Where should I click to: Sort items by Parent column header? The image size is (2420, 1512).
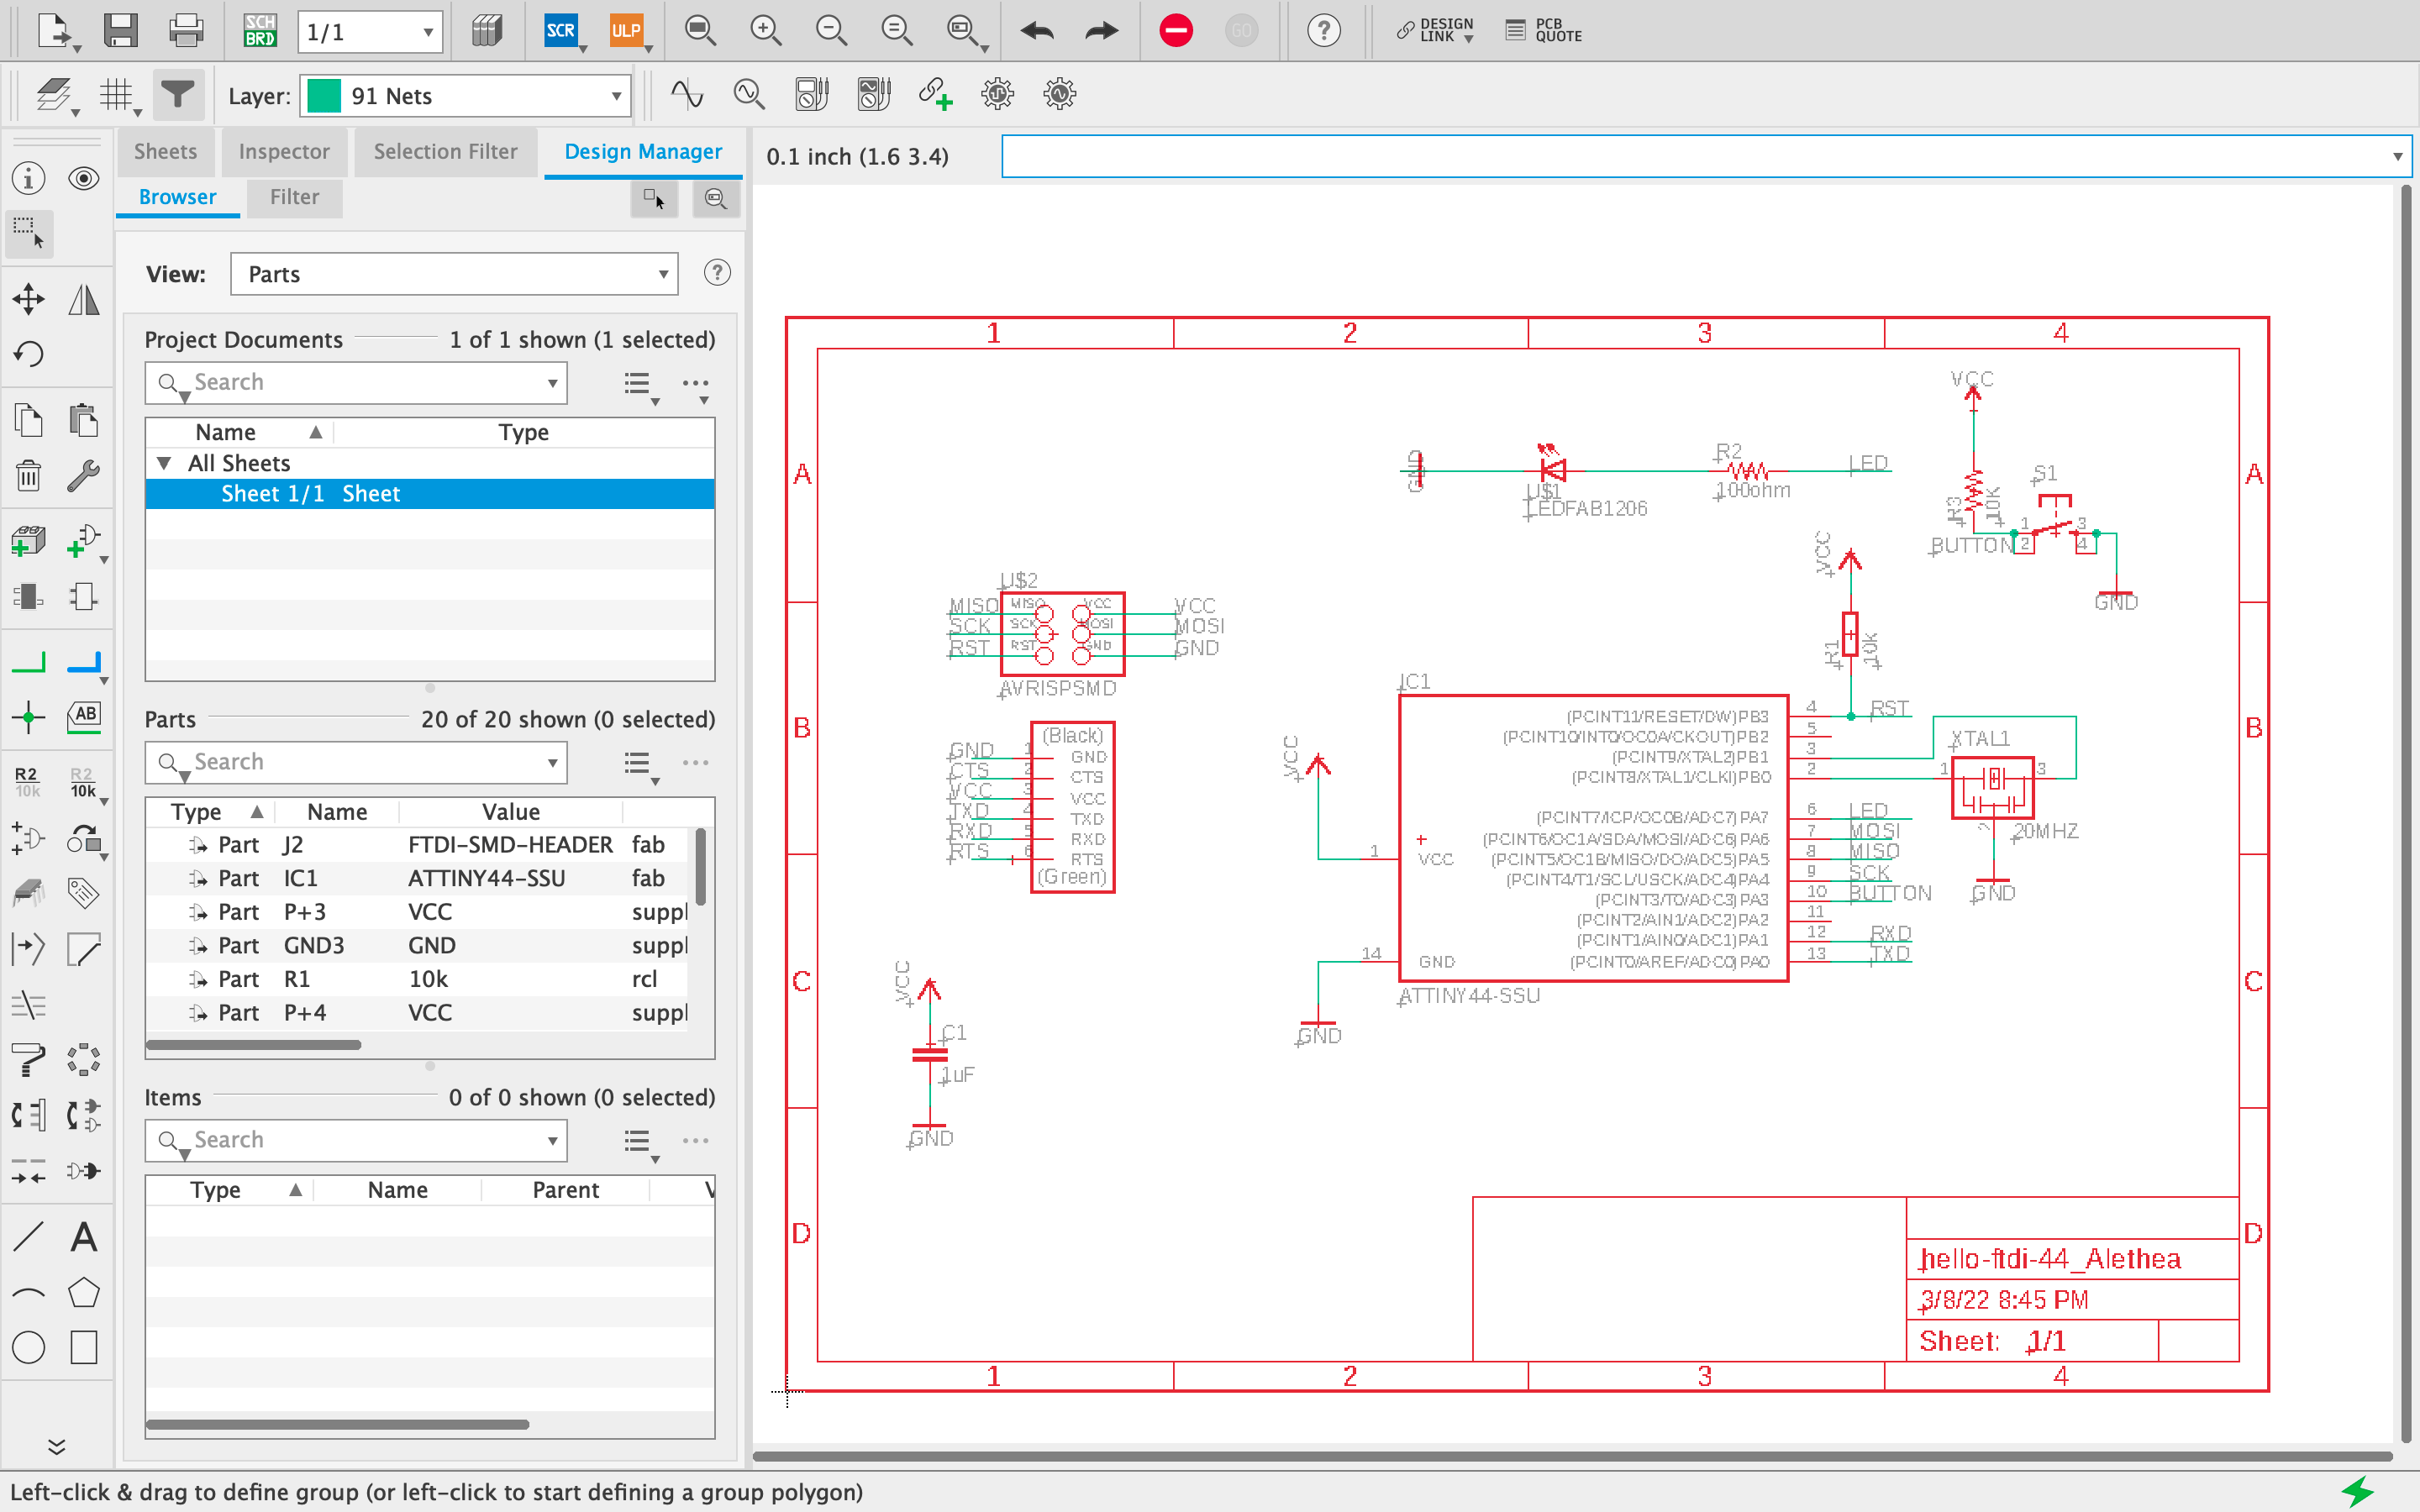[x=565, y=1190]
